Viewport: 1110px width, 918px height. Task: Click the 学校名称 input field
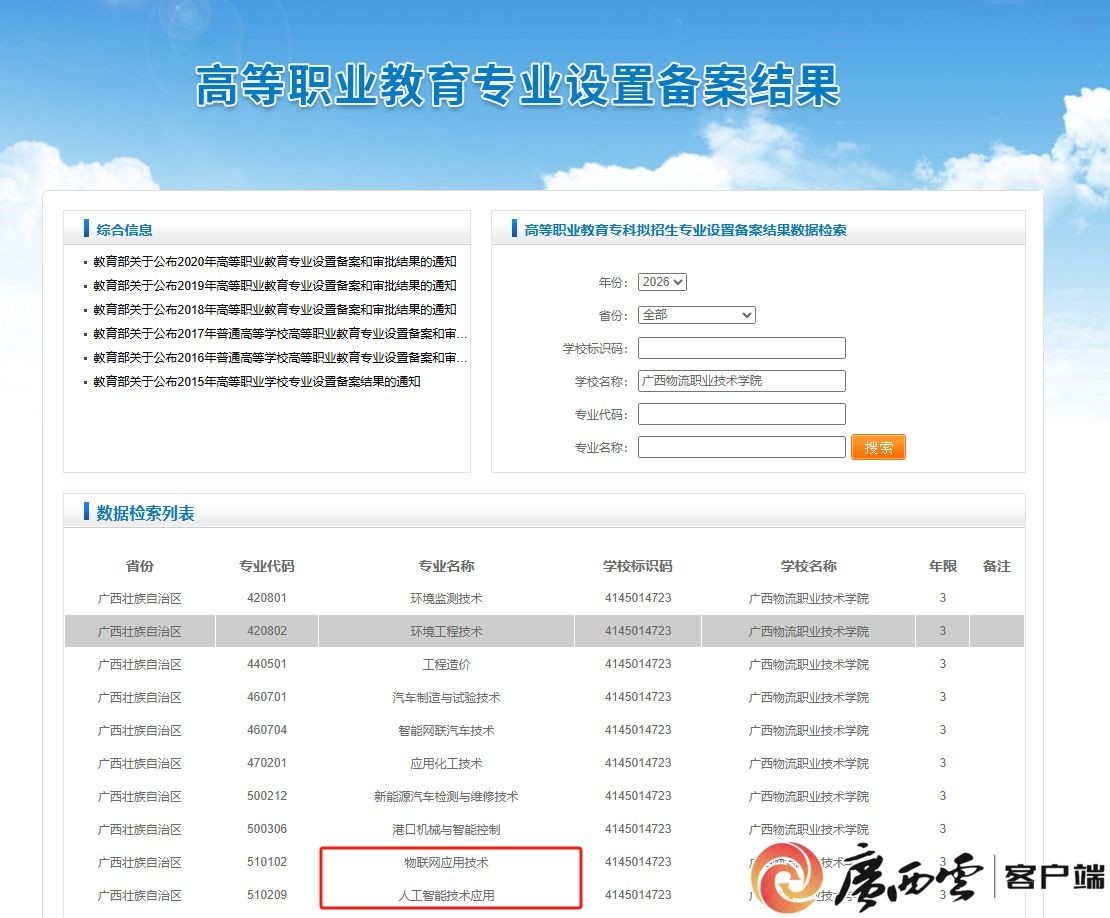(741, 381)
